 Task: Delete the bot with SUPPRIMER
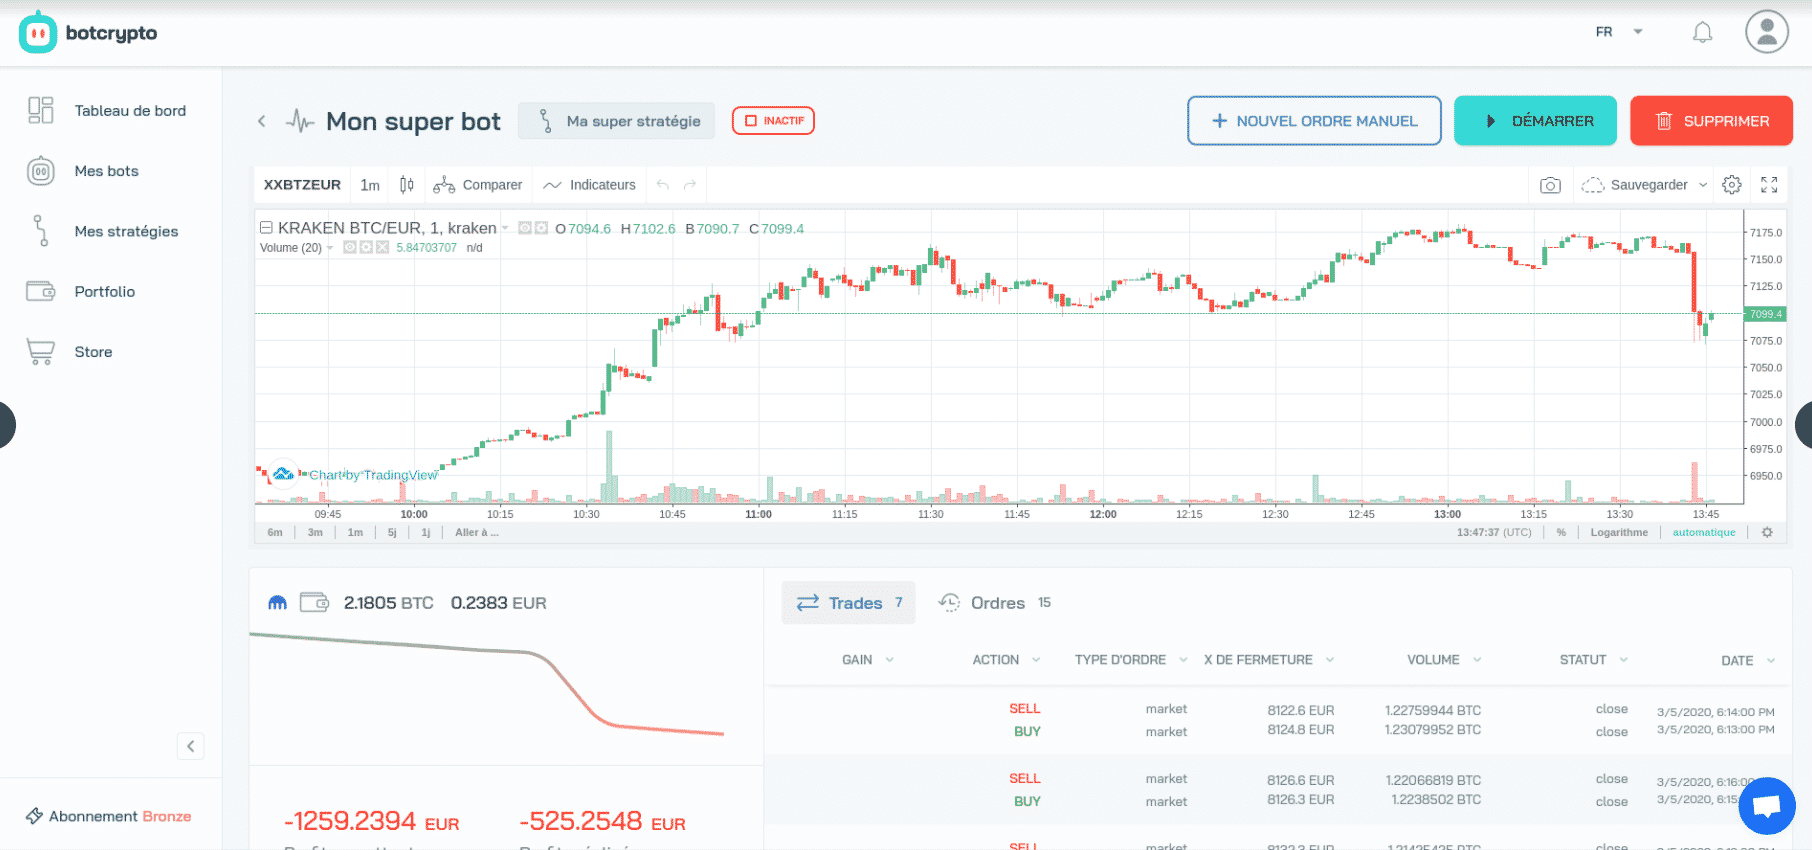click(1711, 121)
